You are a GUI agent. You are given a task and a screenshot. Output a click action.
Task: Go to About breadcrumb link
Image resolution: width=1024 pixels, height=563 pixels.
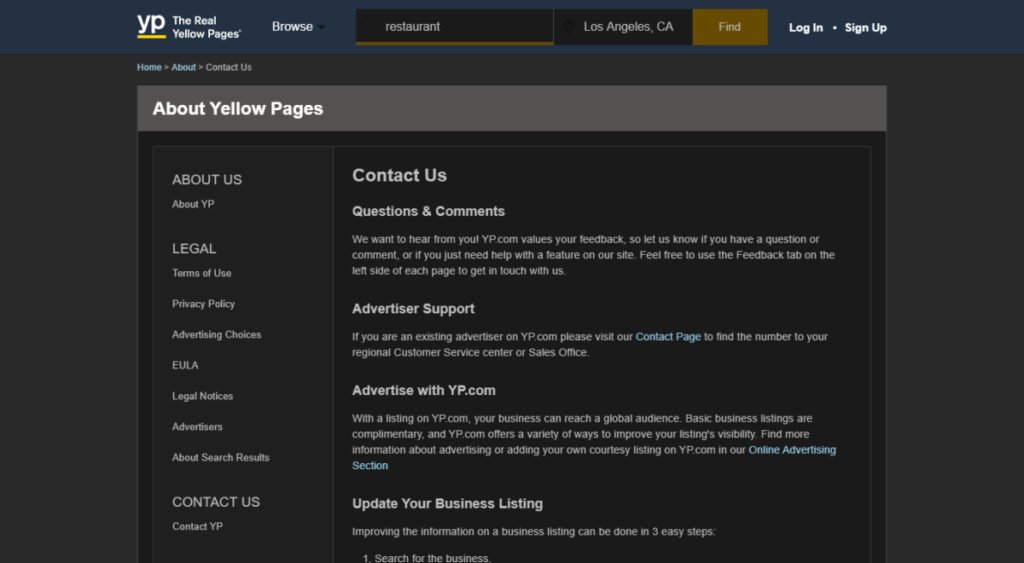click(184, 67)
